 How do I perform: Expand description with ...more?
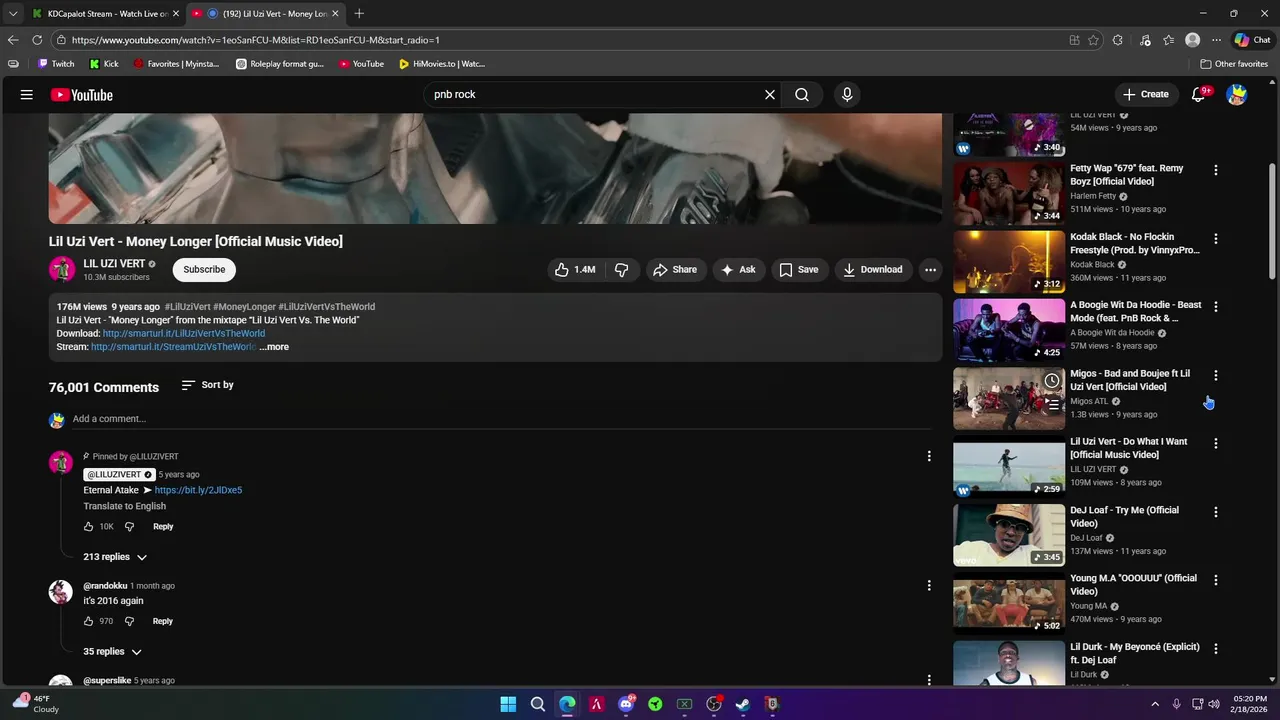tap(274, 347)
